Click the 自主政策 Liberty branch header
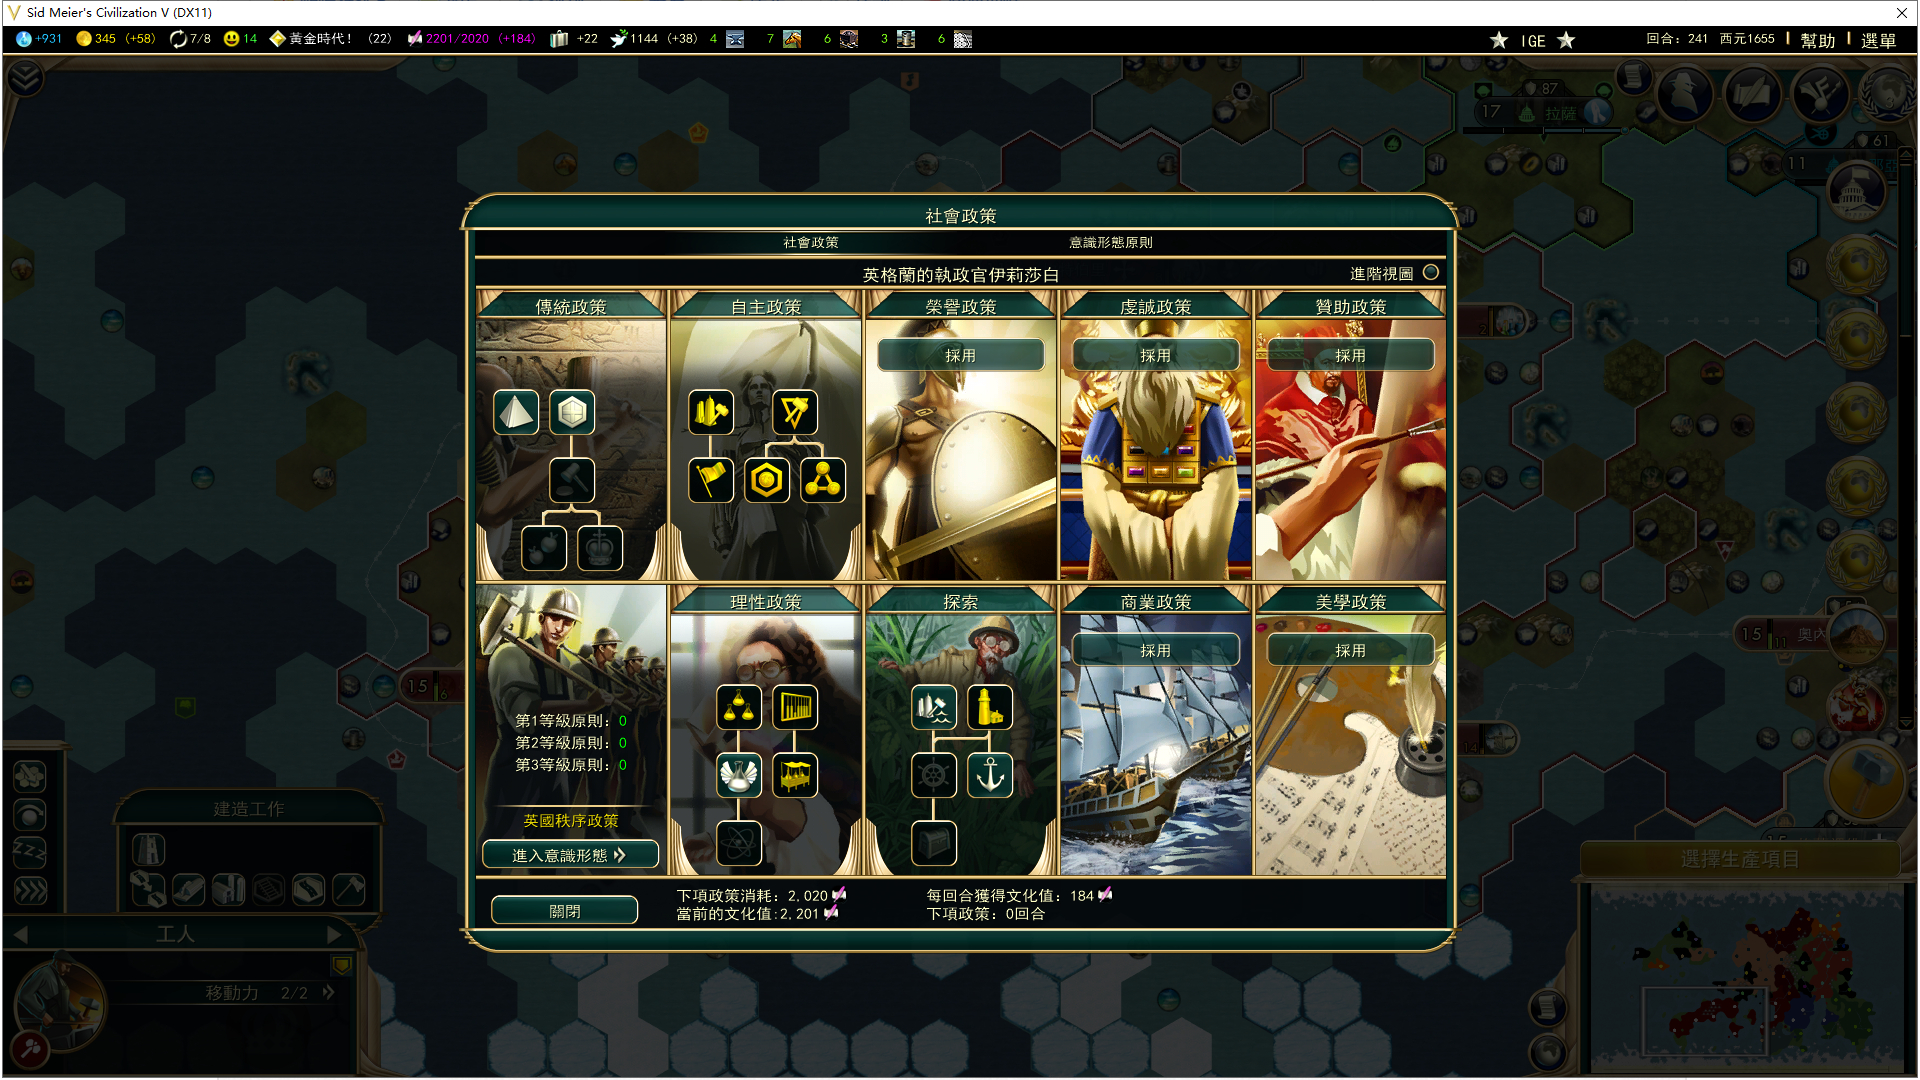The image size is (1920, 1080). pyautogui.click(x=766, y=306)
